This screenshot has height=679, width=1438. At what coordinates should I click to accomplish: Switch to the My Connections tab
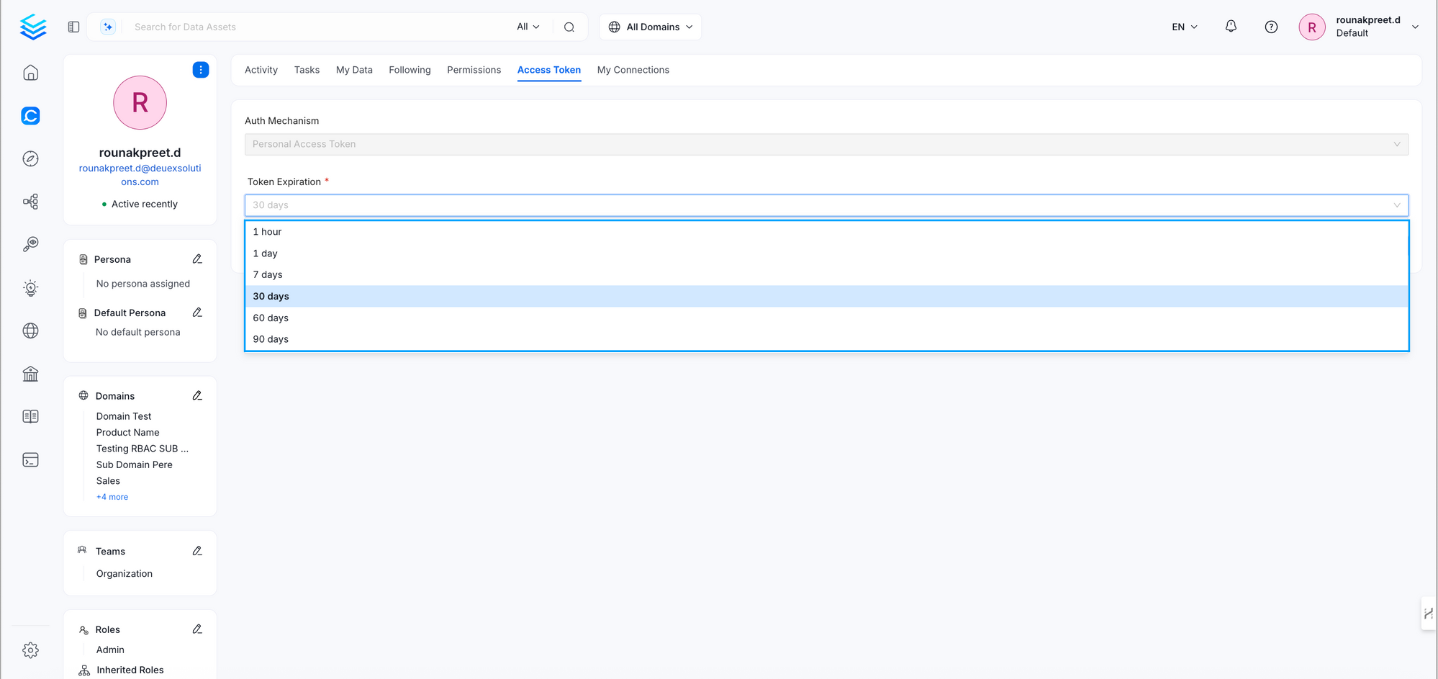[633, 70]
